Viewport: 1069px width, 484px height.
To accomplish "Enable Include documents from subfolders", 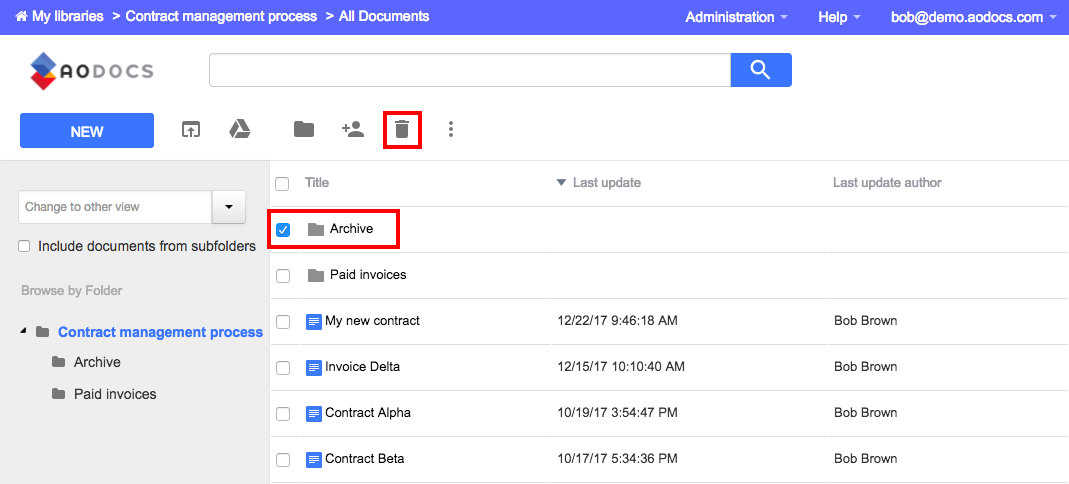I will click(x=25, y=246).
